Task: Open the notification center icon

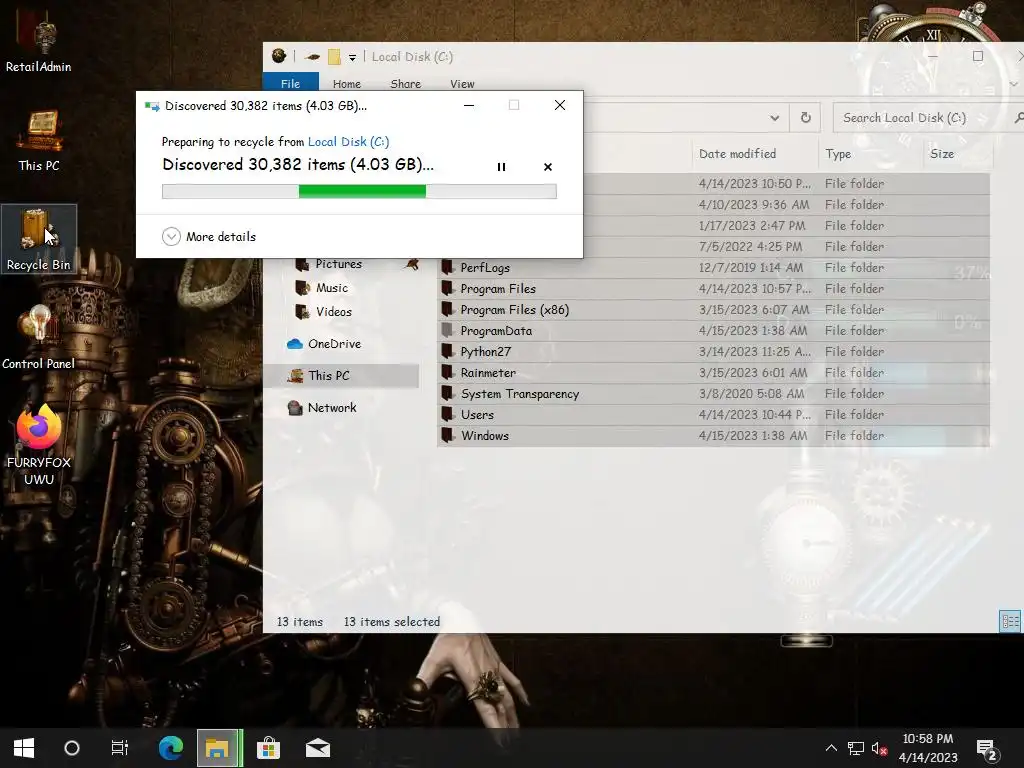Action: tap(987, 750)
